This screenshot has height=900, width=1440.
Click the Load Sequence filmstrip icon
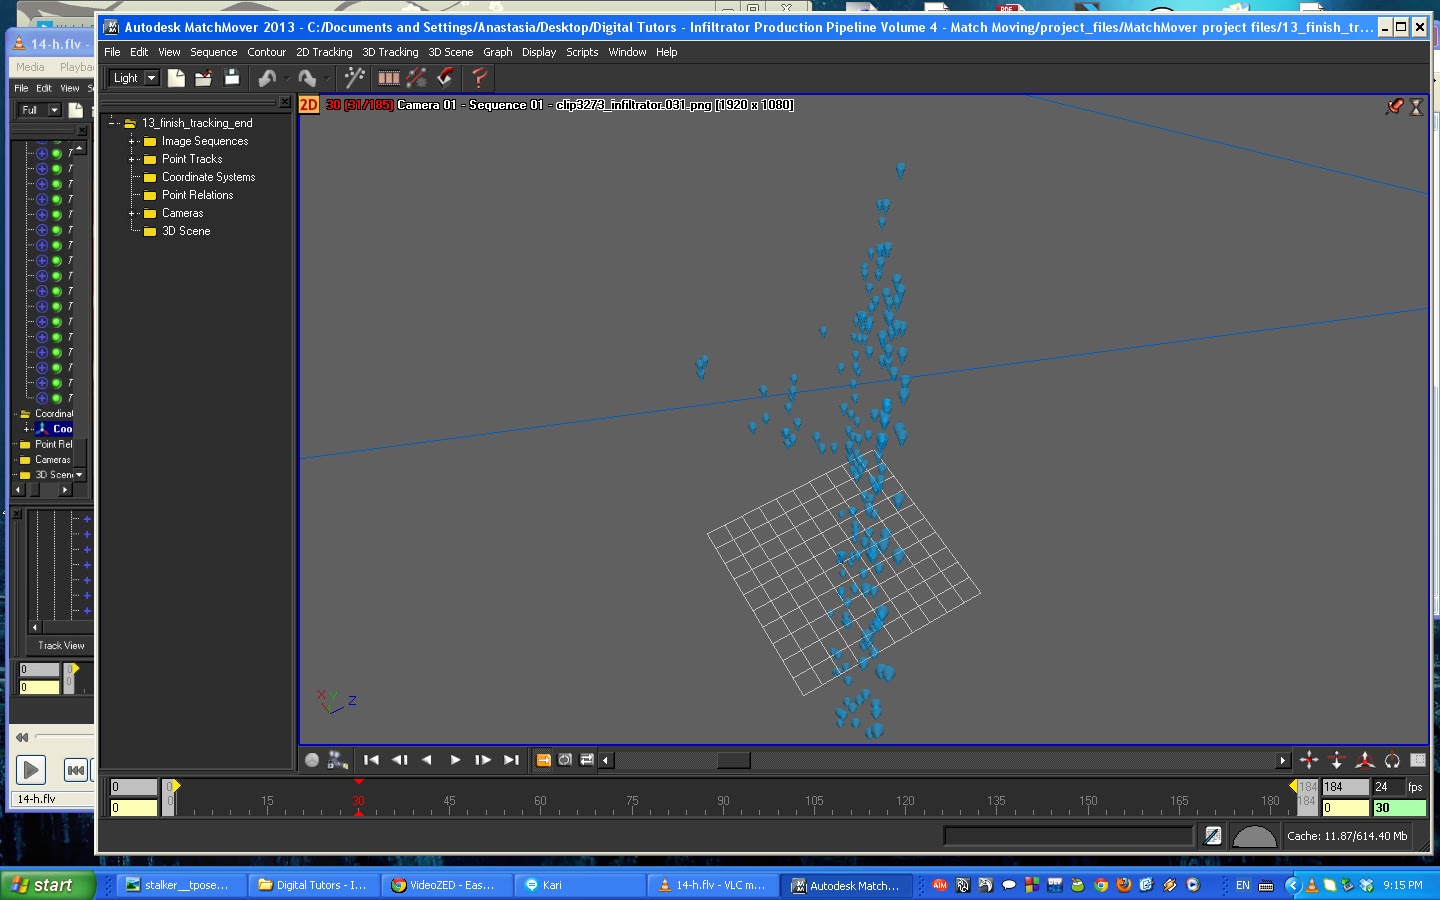(388, 77)
